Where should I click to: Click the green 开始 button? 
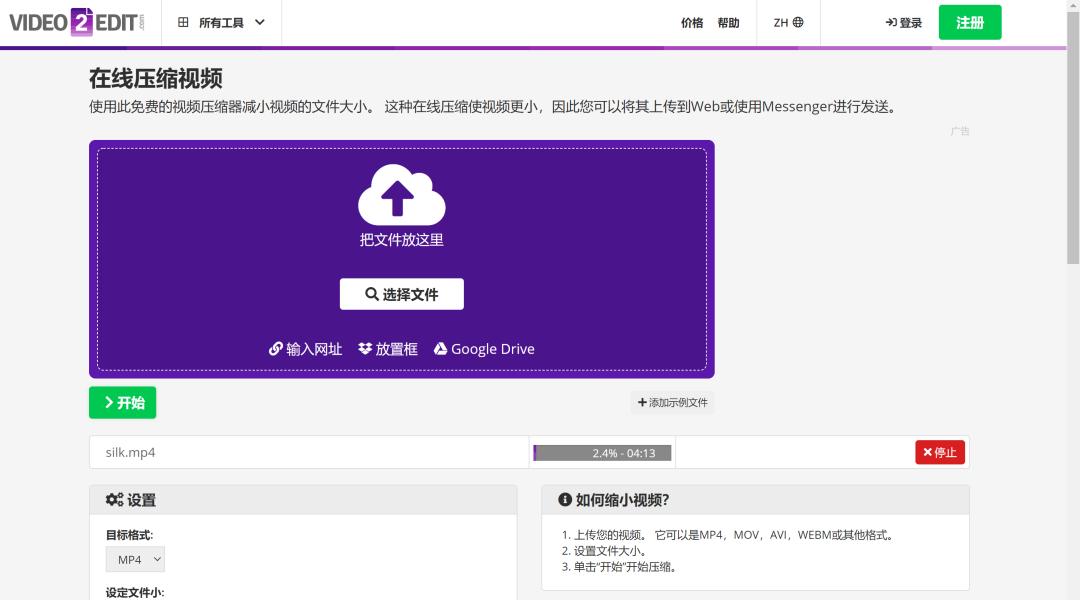pyautogui.click(x=121, y=402)
